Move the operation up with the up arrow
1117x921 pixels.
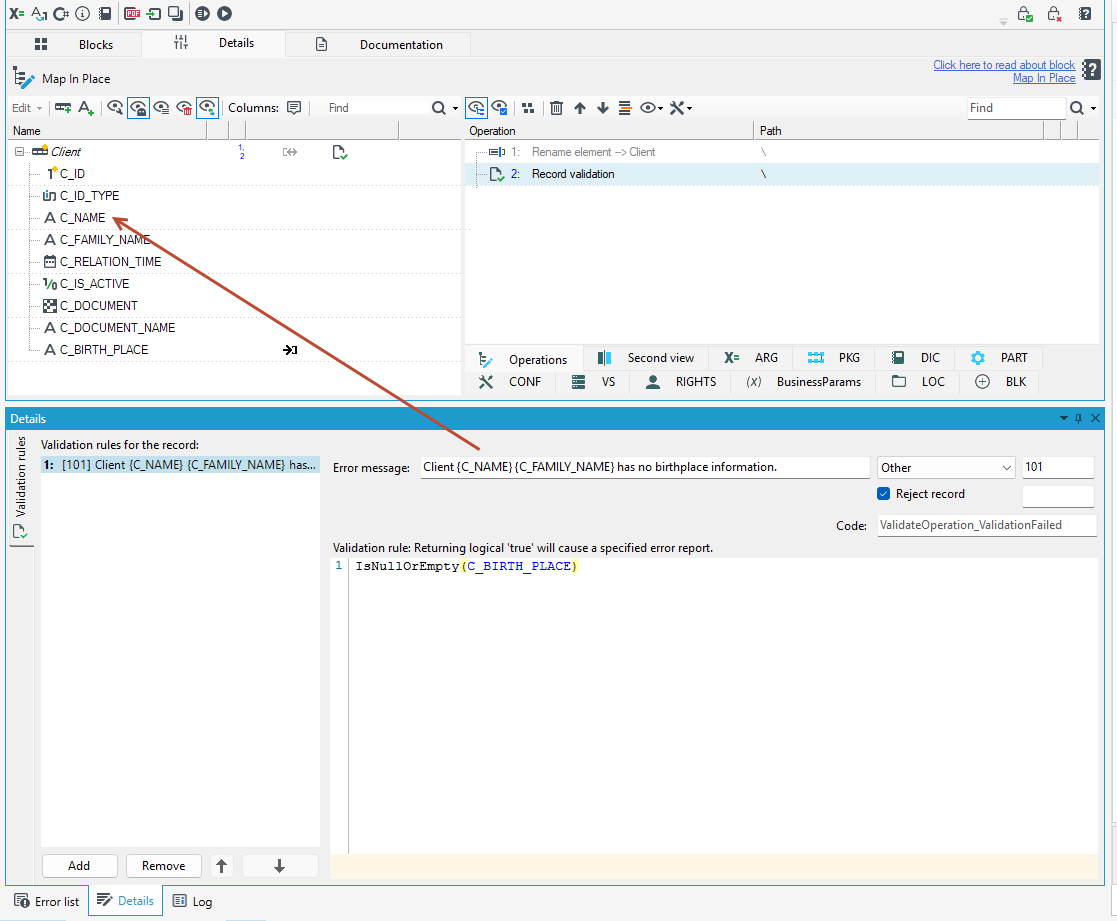pos(580,108)
